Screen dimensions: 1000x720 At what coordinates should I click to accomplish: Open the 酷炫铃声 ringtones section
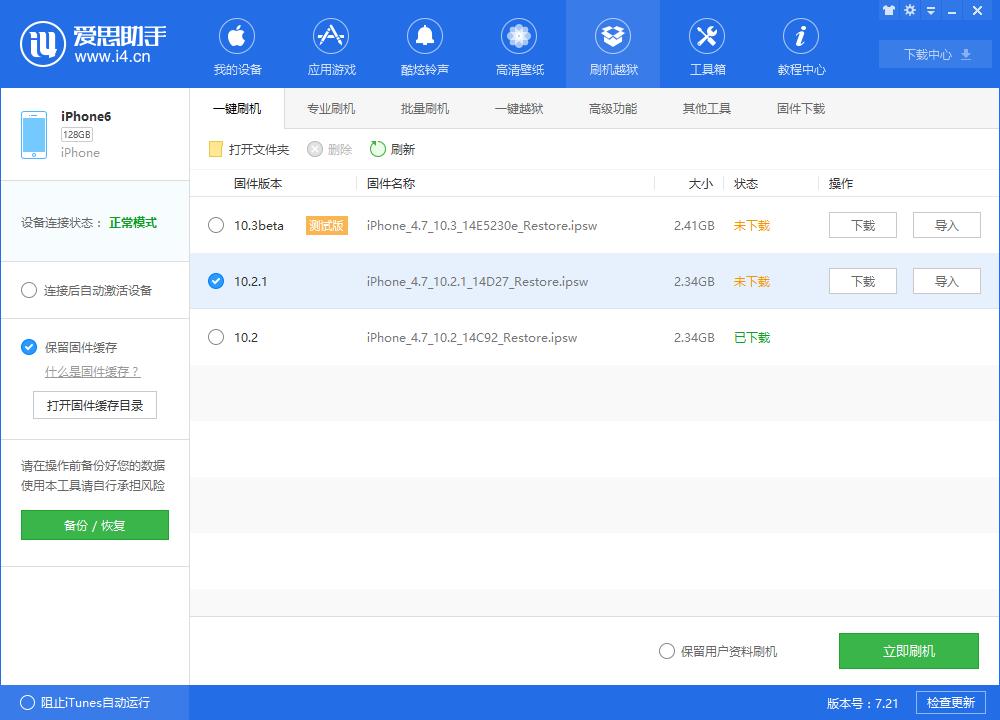click(x=425, y=44)
